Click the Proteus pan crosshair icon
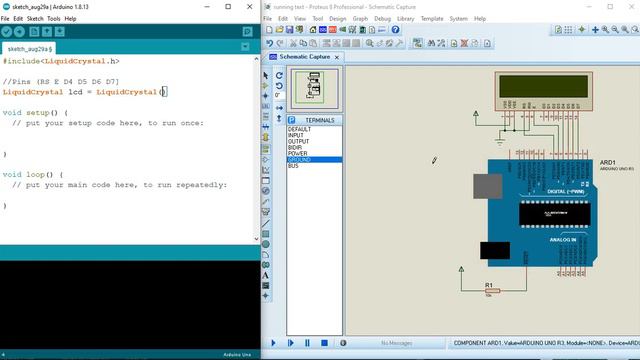 [595, 30]
